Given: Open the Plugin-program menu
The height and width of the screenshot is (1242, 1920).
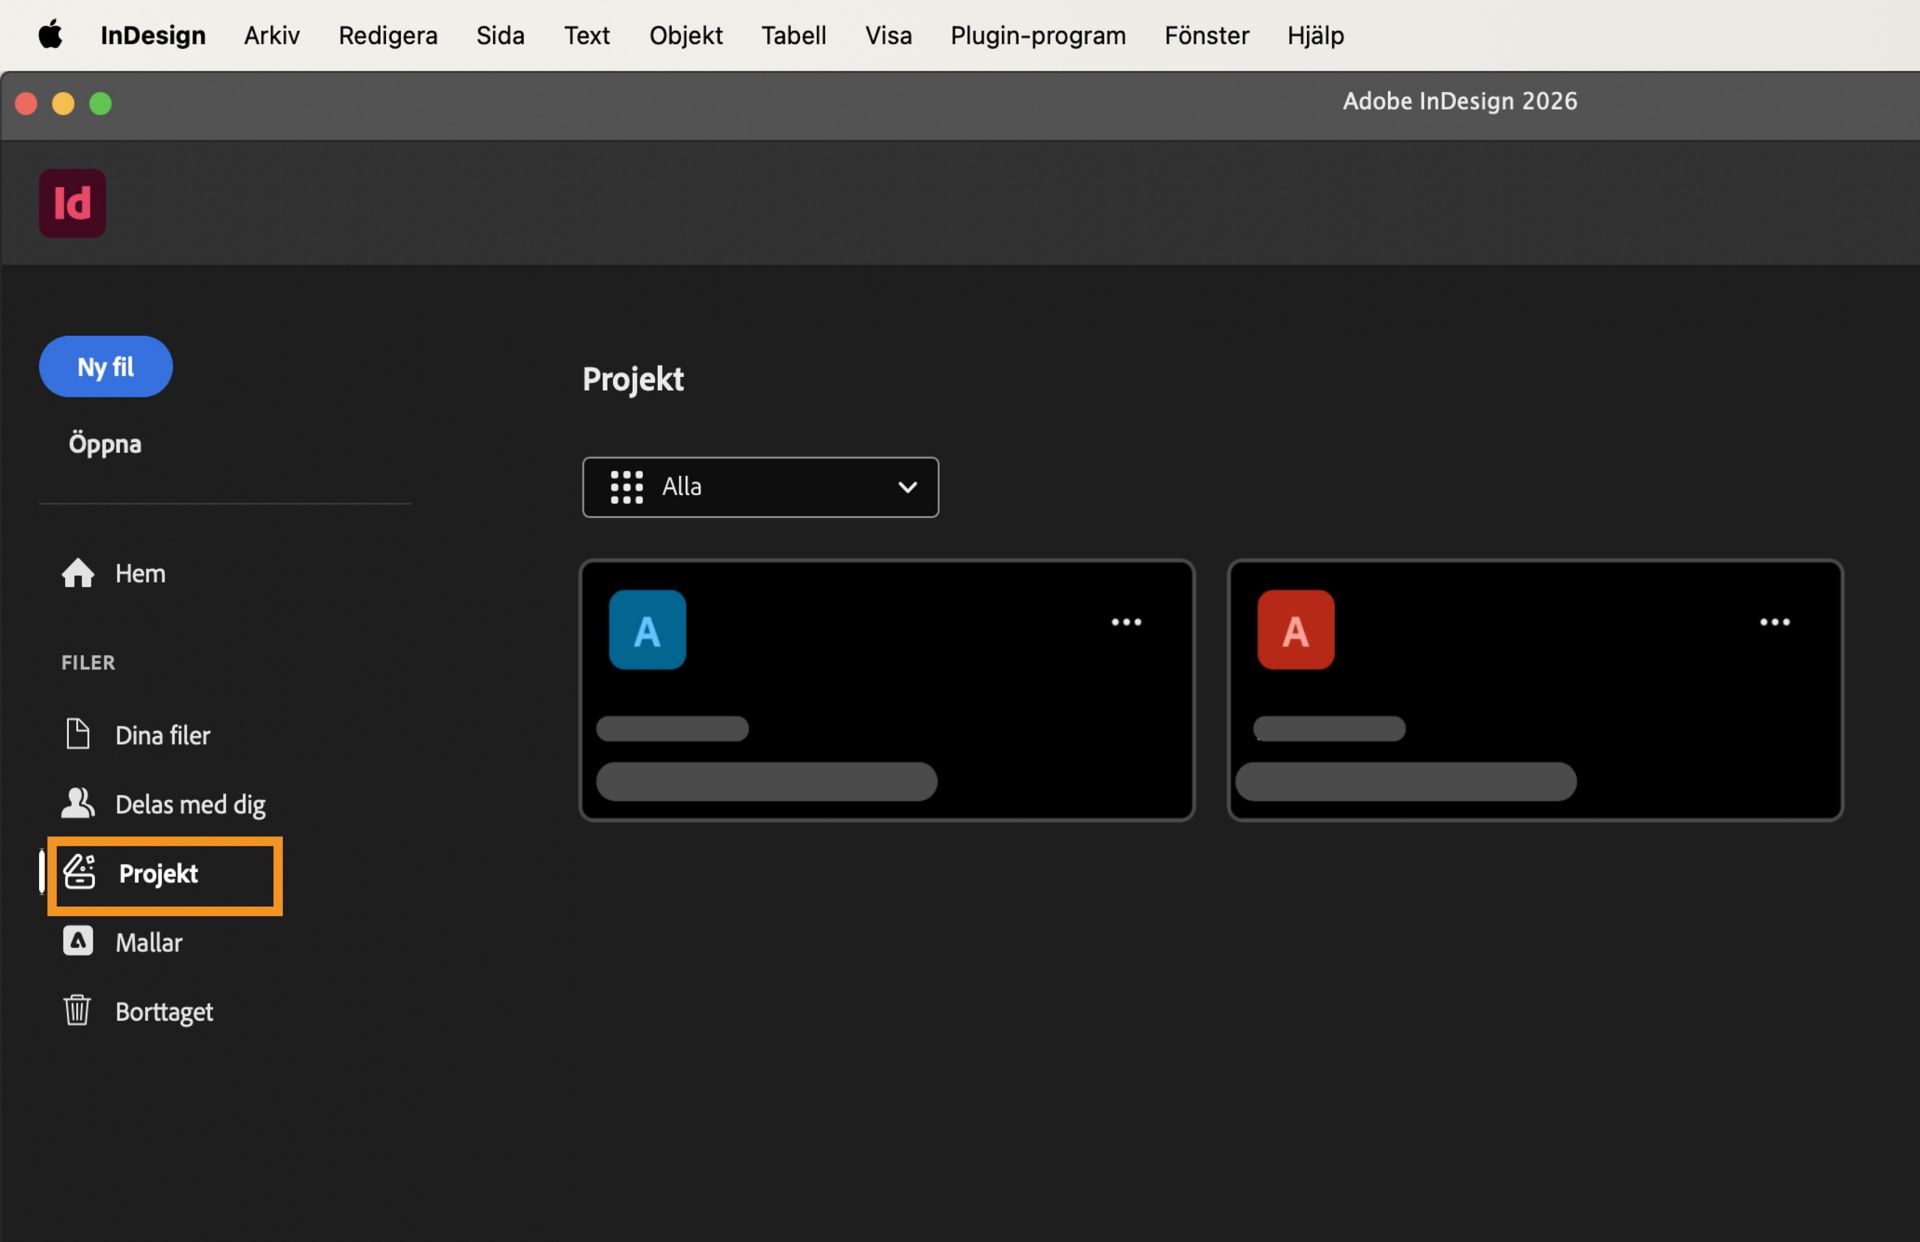Looking at the screenshot, I should pyautogui.click(x=1037, y=35).
